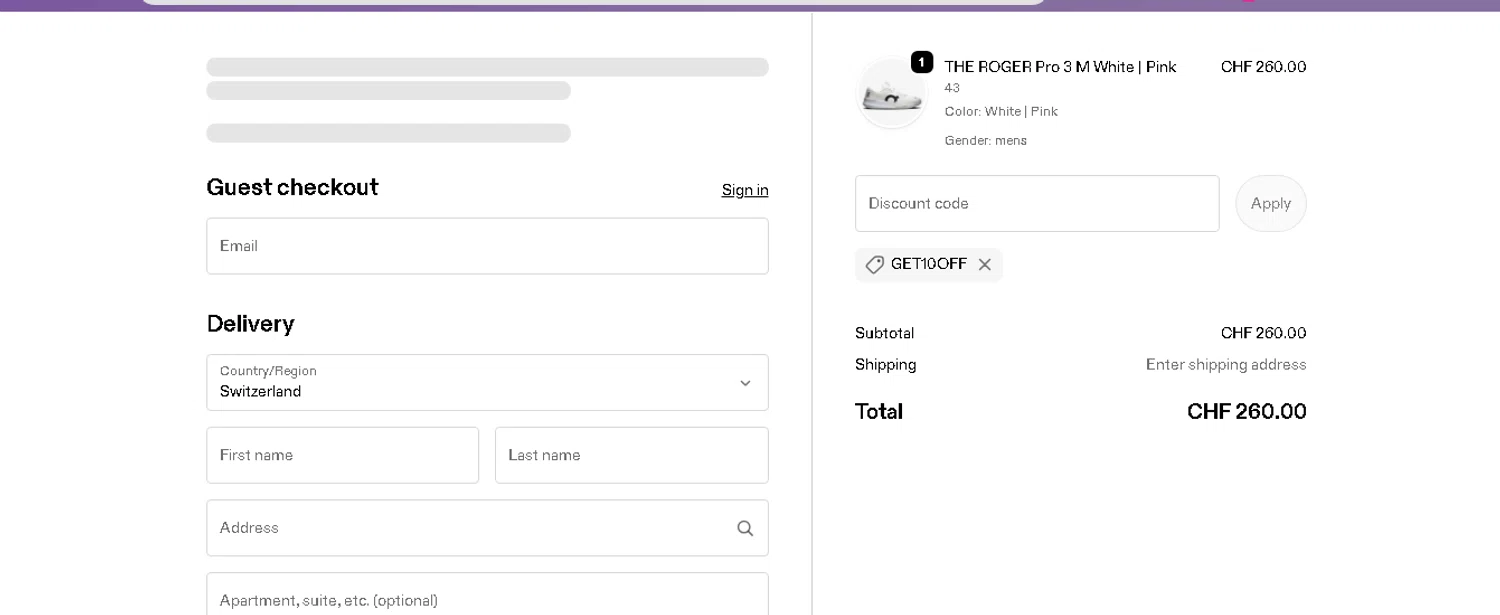Click the address search magnifier icon

[x=745, y=528]
